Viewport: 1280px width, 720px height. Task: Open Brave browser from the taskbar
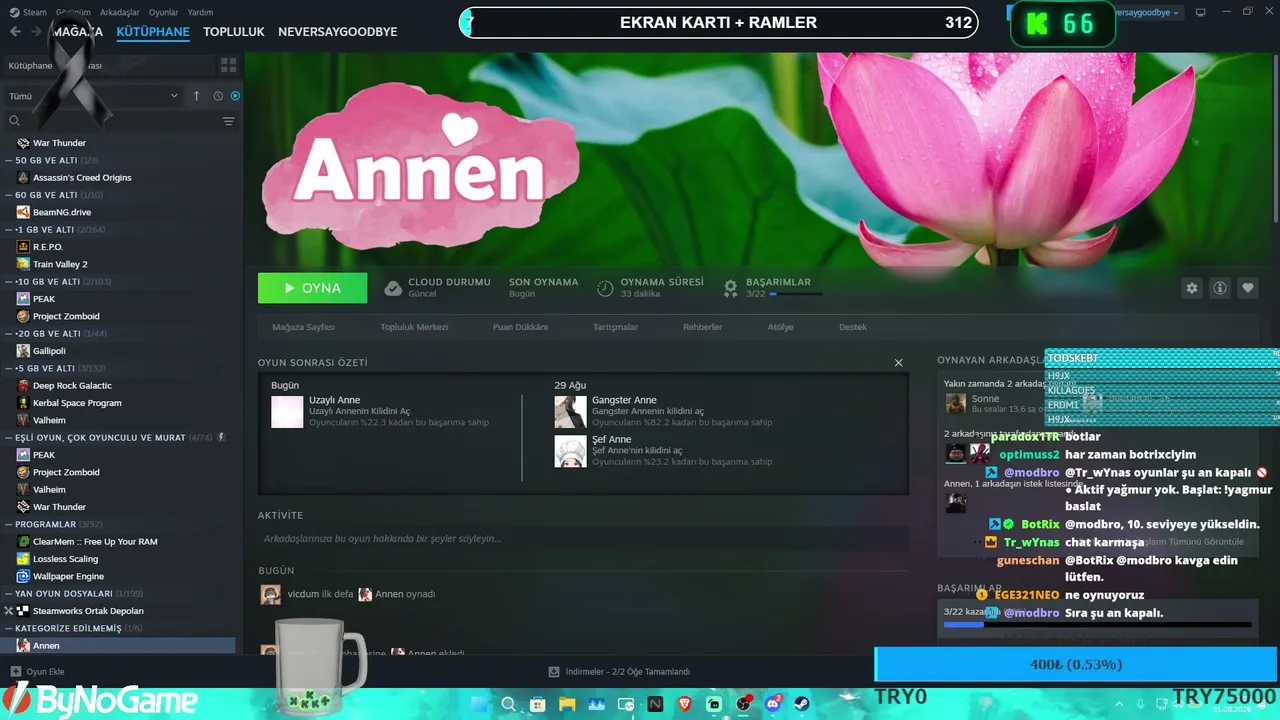(x=685, y=704)
